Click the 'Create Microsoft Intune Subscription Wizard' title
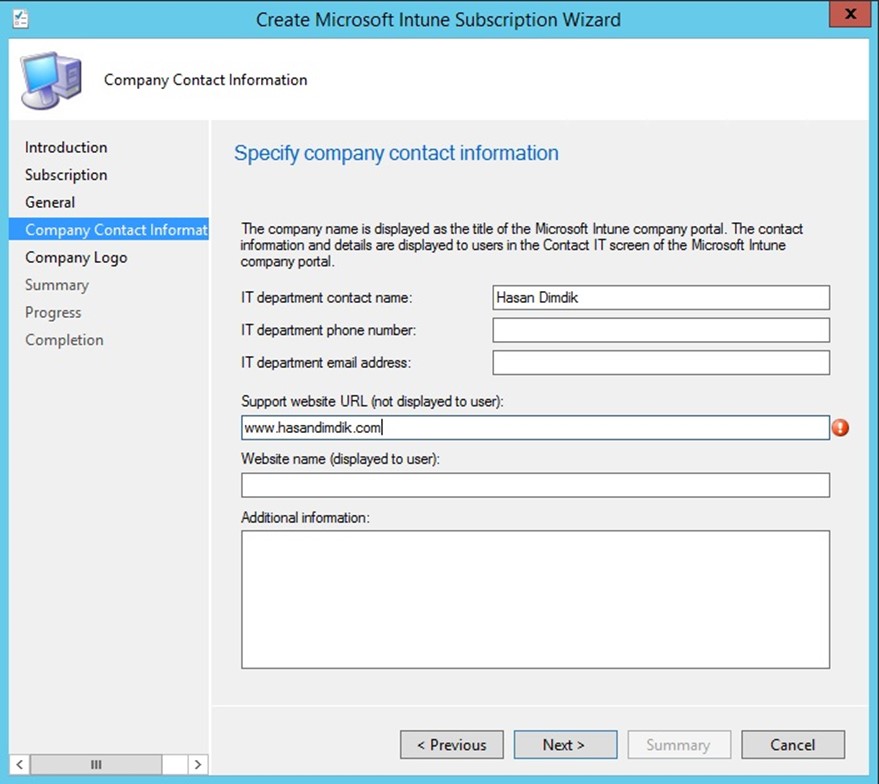The image size is (879, 784). [438, 20]
